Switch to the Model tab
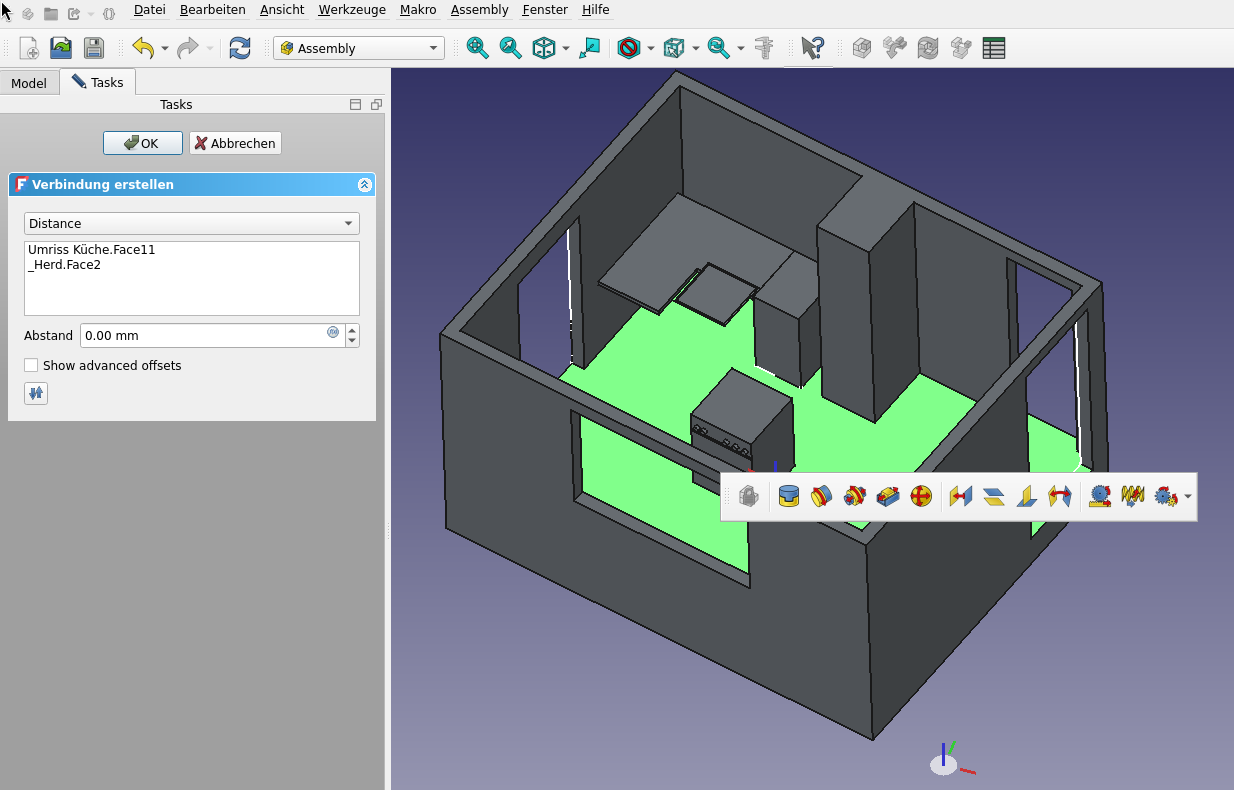The height and width of the screenshot is (790, 1234). click(x=29, y=83)
